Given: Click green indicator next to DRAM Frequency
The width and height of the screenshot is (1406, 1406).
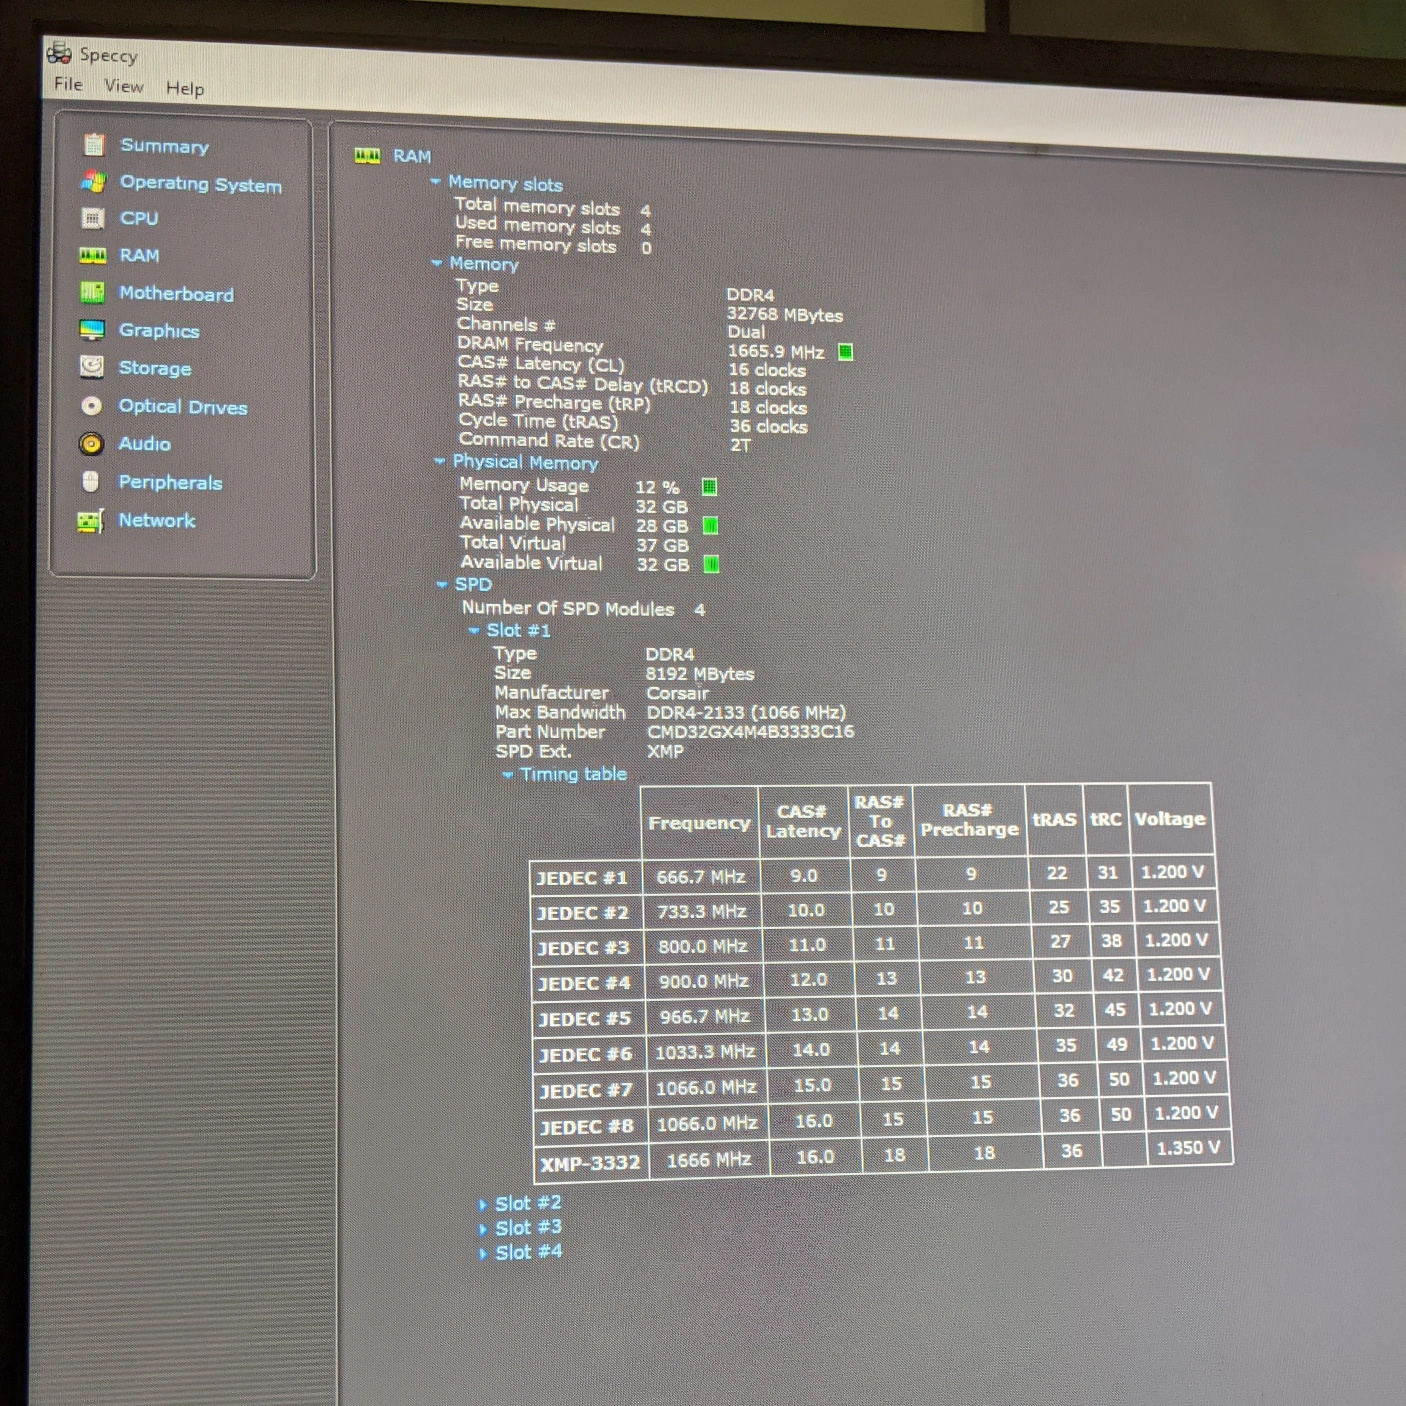Looking at the screenshot, I should click(x=845, y=351).
